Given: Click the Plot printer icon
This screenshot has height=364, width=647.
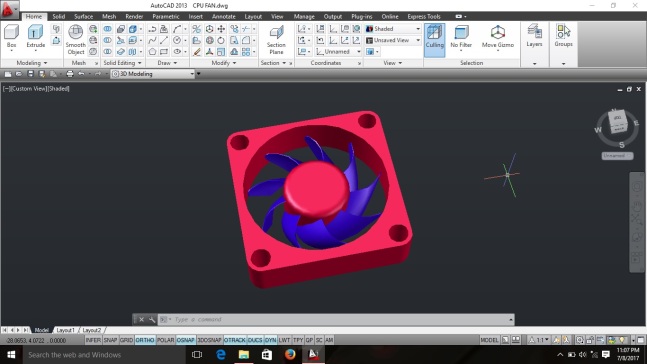Looking at the screenshot, I should pos(70,74).
